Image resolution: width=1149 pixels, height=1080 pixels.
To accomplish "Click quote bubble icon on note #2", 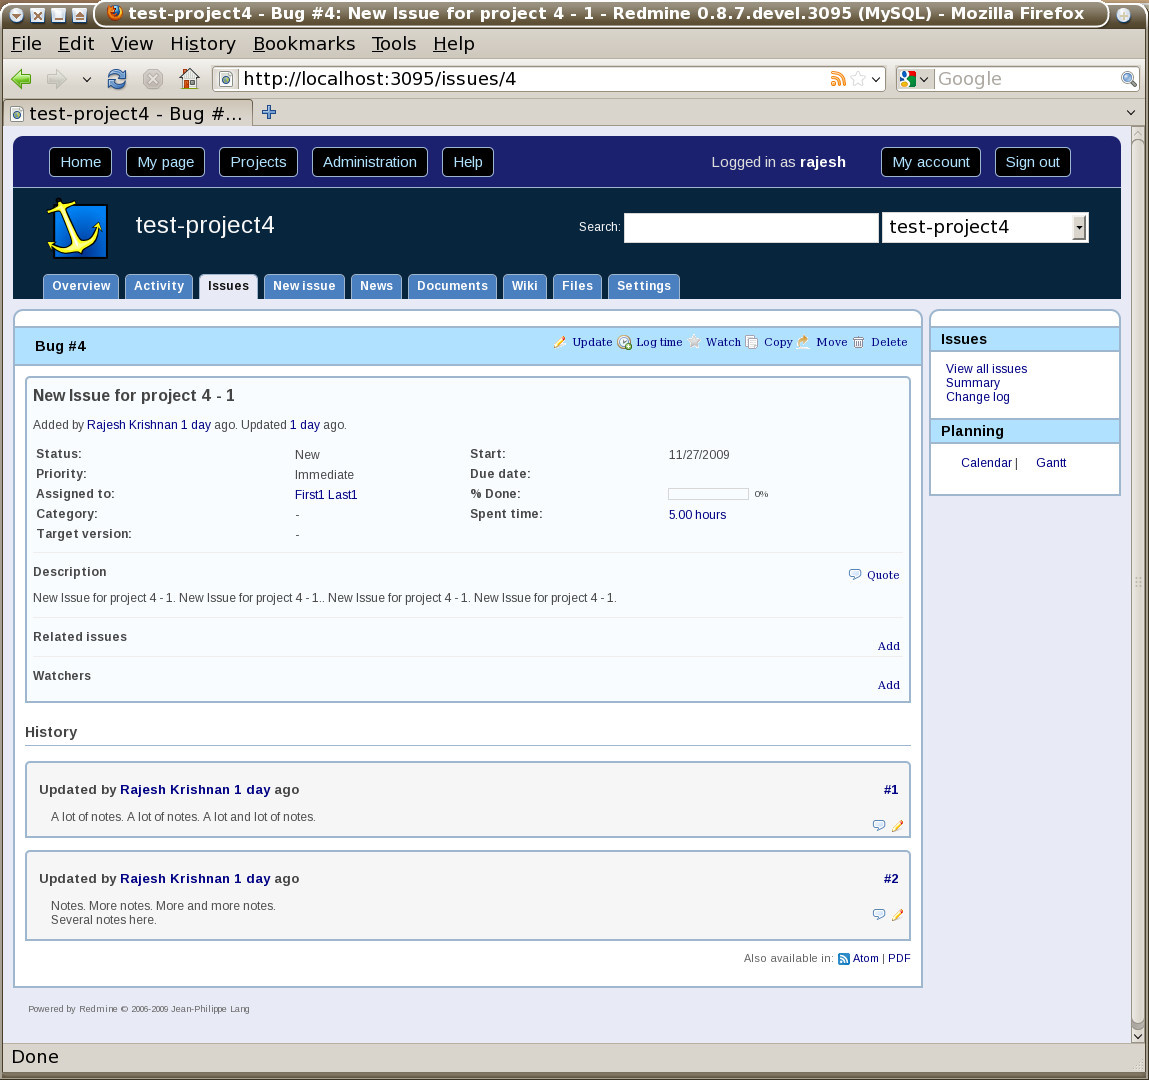I will click(x=879, y=914).
